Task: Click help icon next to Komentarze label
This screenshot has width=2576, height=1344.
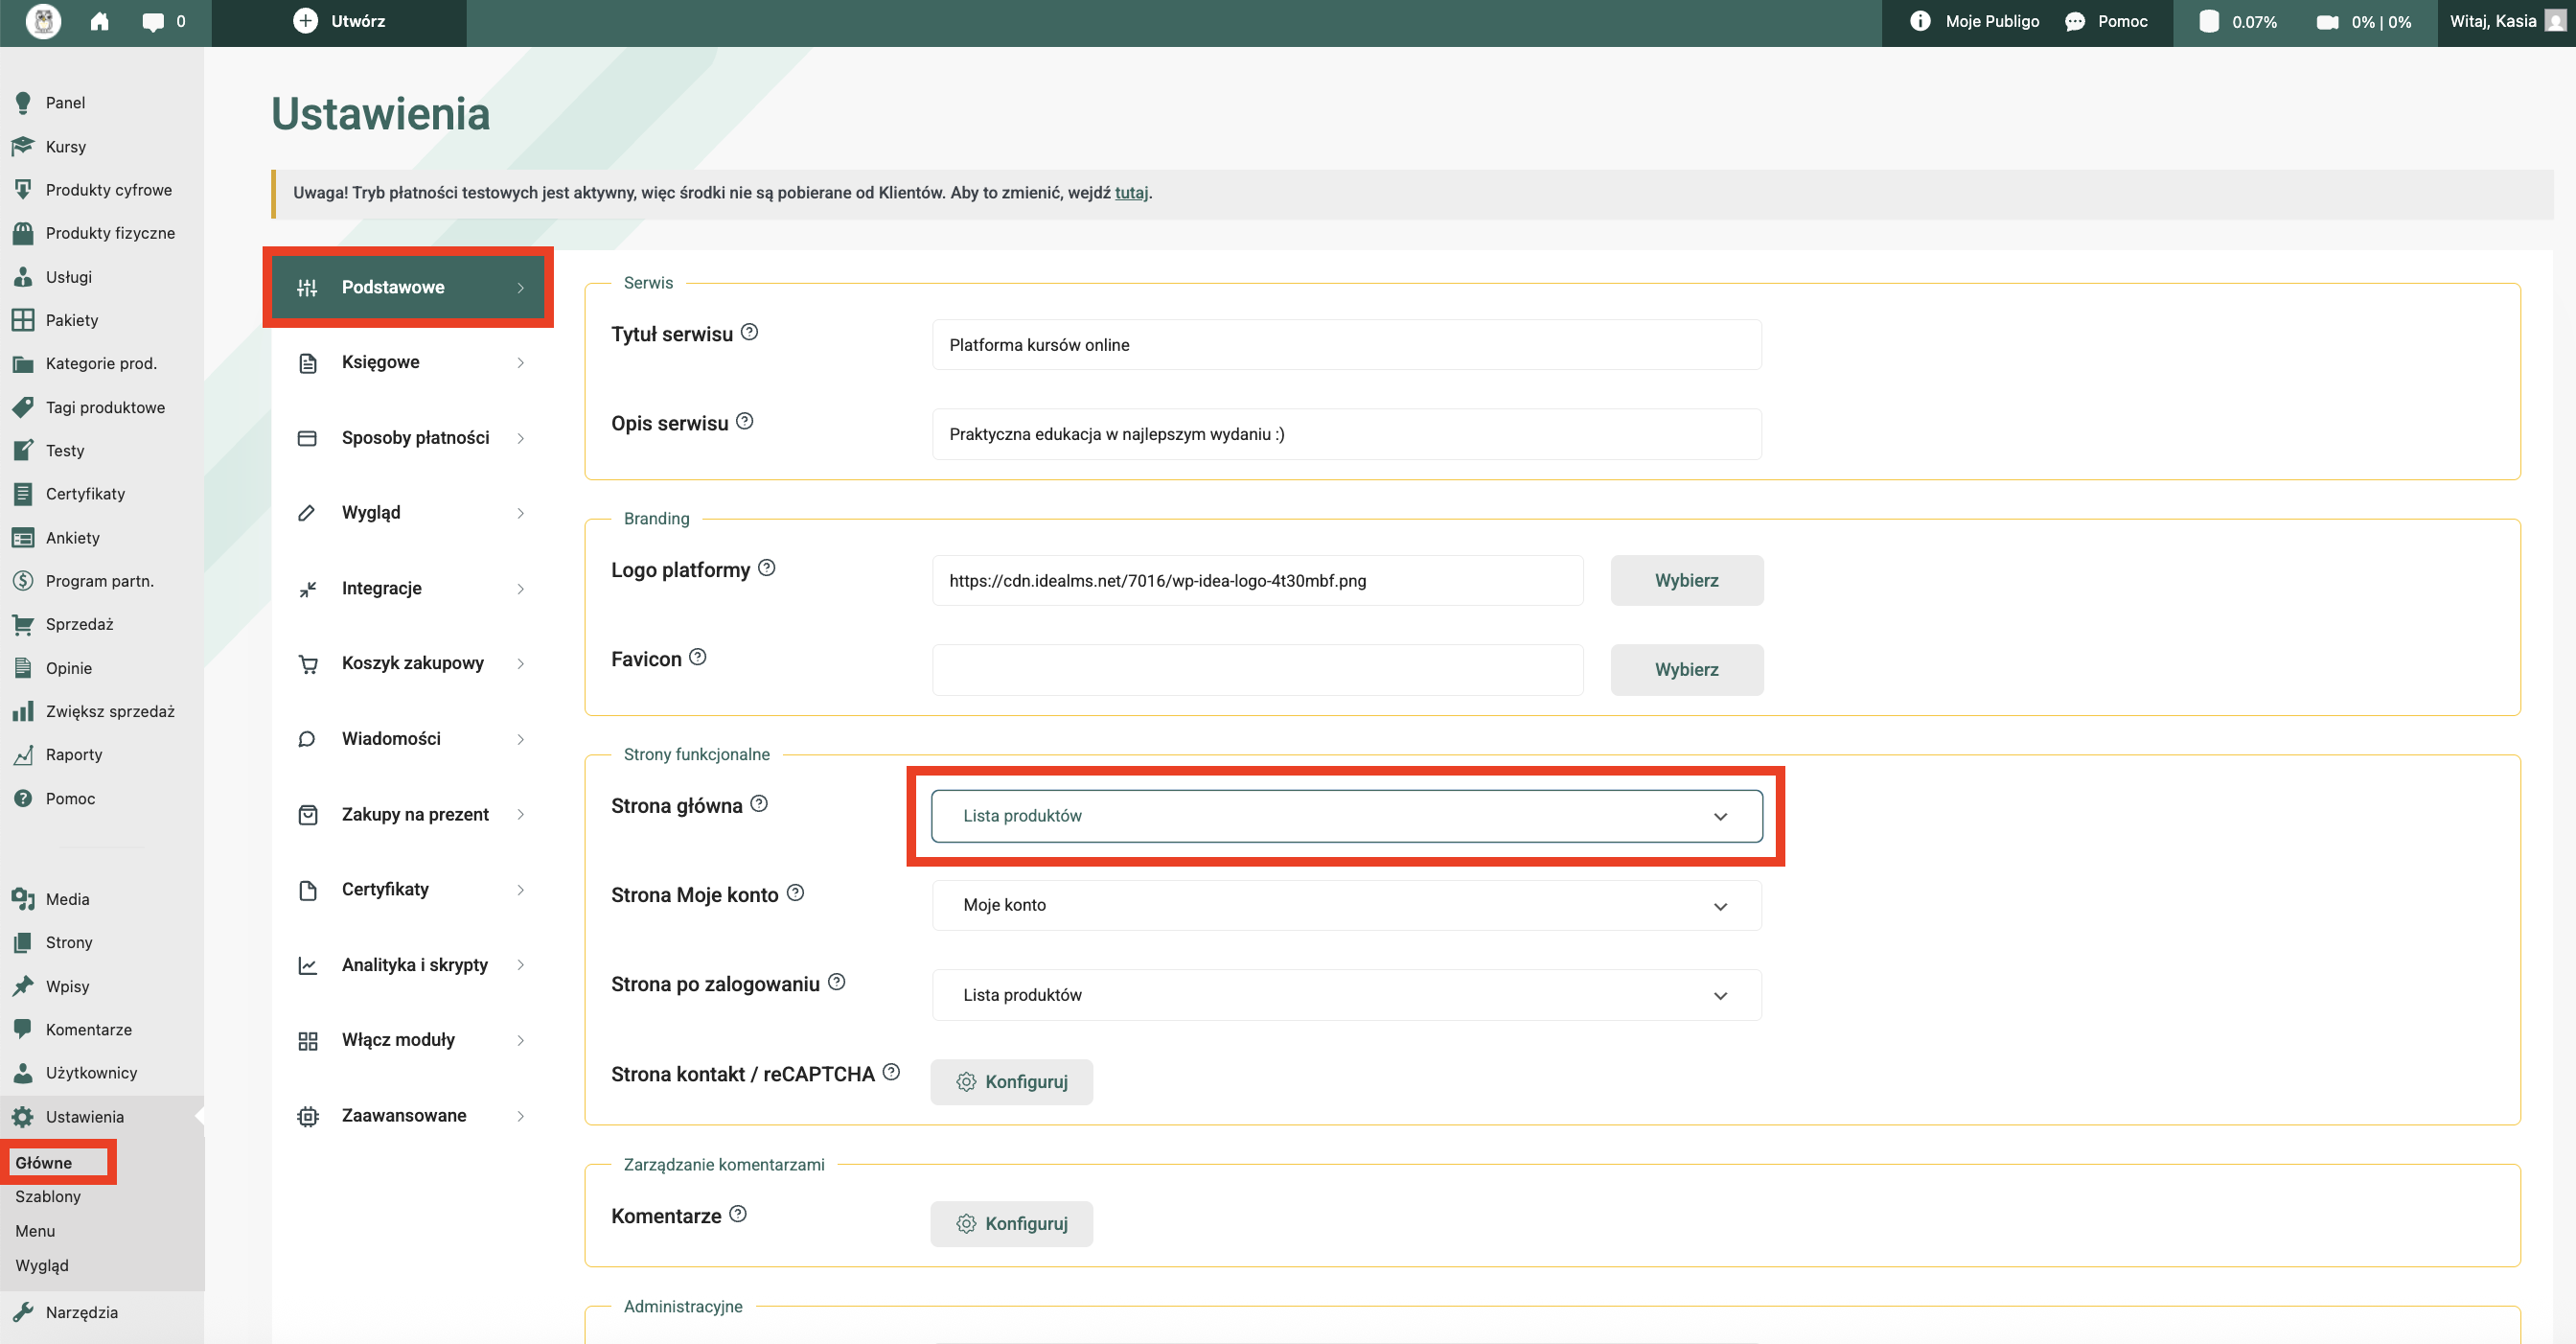Action: pyautogui.click(x=738, y=1214)
